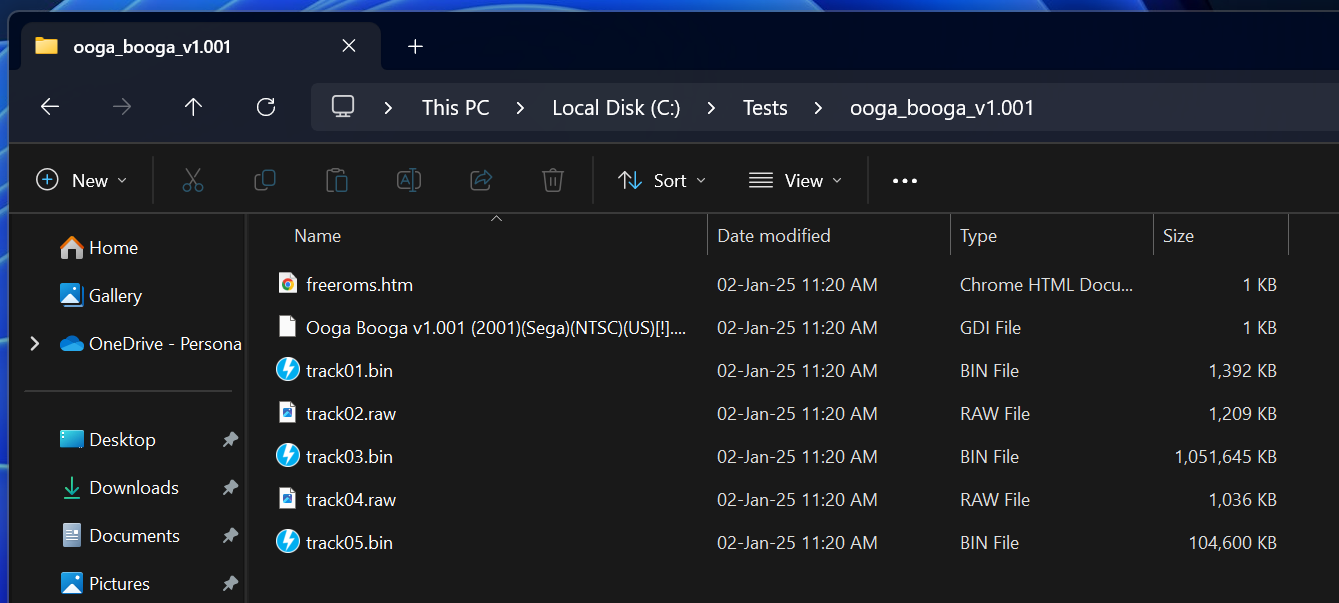Open the Sort options dropdown
This screenshot has width=1339, height=603.
click(662, 180)
